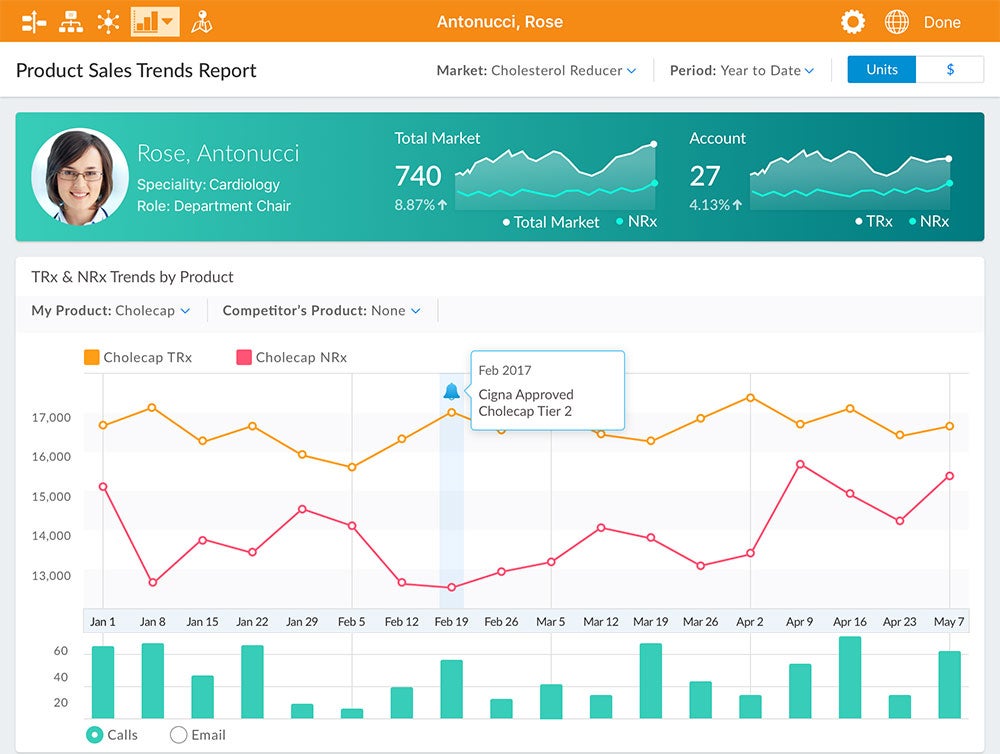Viewport: 1000px width, 754px height.
Task: Click the bell event marker on chart
Action: (x=452, y=391)
